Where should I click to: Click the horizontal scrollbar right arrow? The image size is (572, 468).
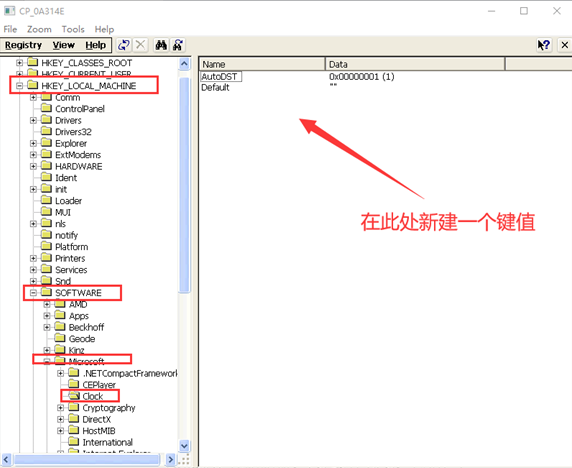coord(170,459)
